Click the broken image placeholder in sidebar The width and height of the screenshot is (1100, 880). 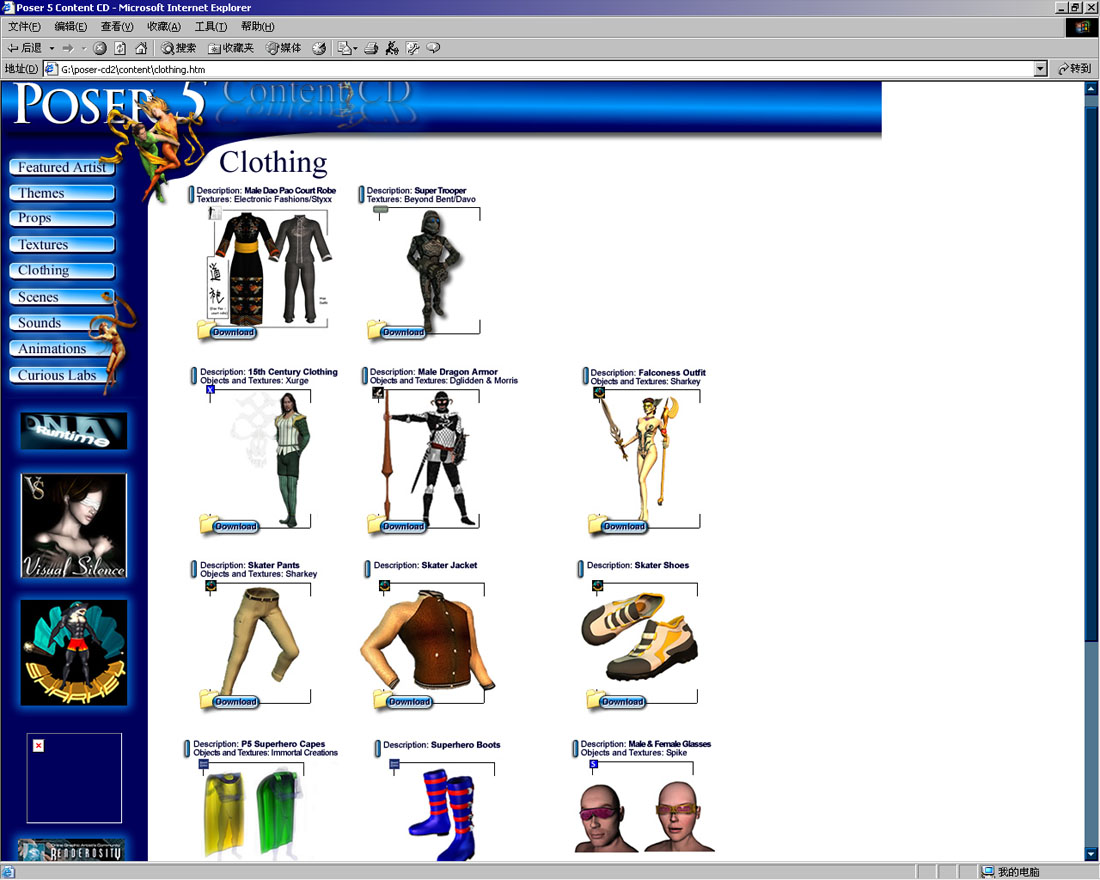74,778
